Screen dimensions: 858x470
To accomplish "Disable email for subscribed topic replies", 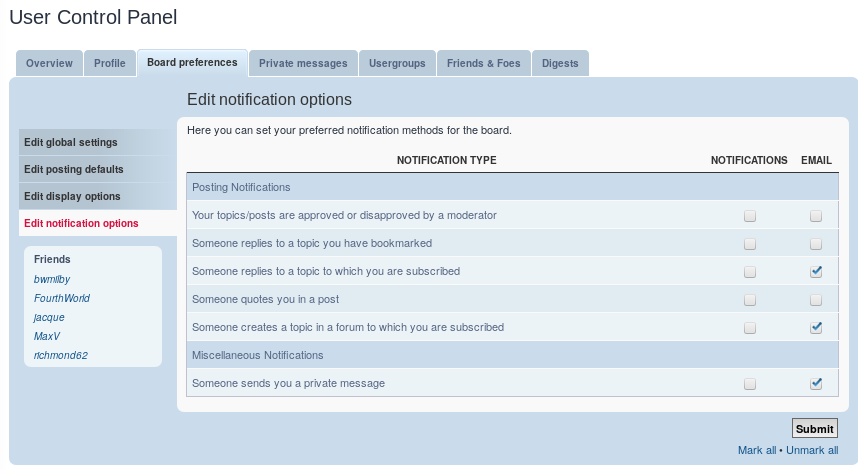I will 816,271.
